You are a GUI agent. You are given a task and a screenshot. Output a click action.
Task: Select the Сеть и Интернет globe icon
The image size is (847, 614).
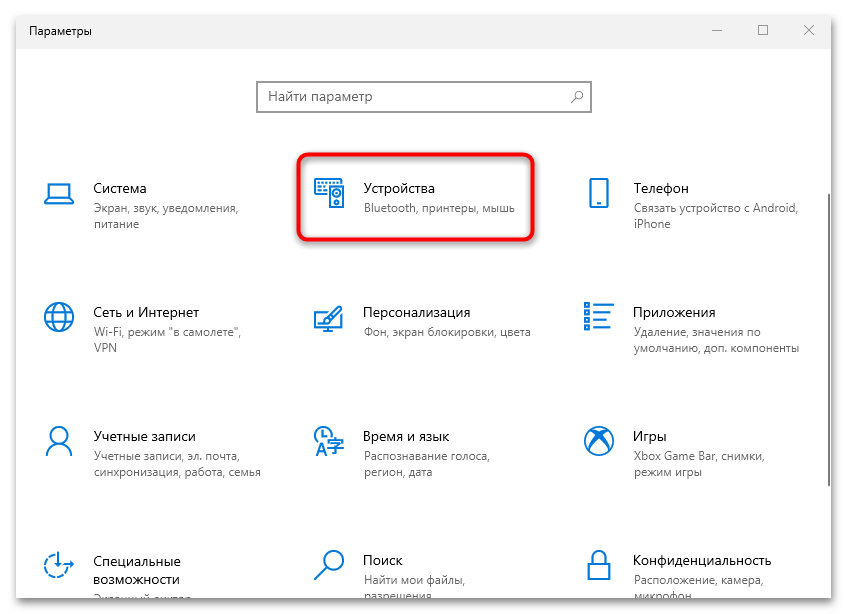(x=59, y=317)
